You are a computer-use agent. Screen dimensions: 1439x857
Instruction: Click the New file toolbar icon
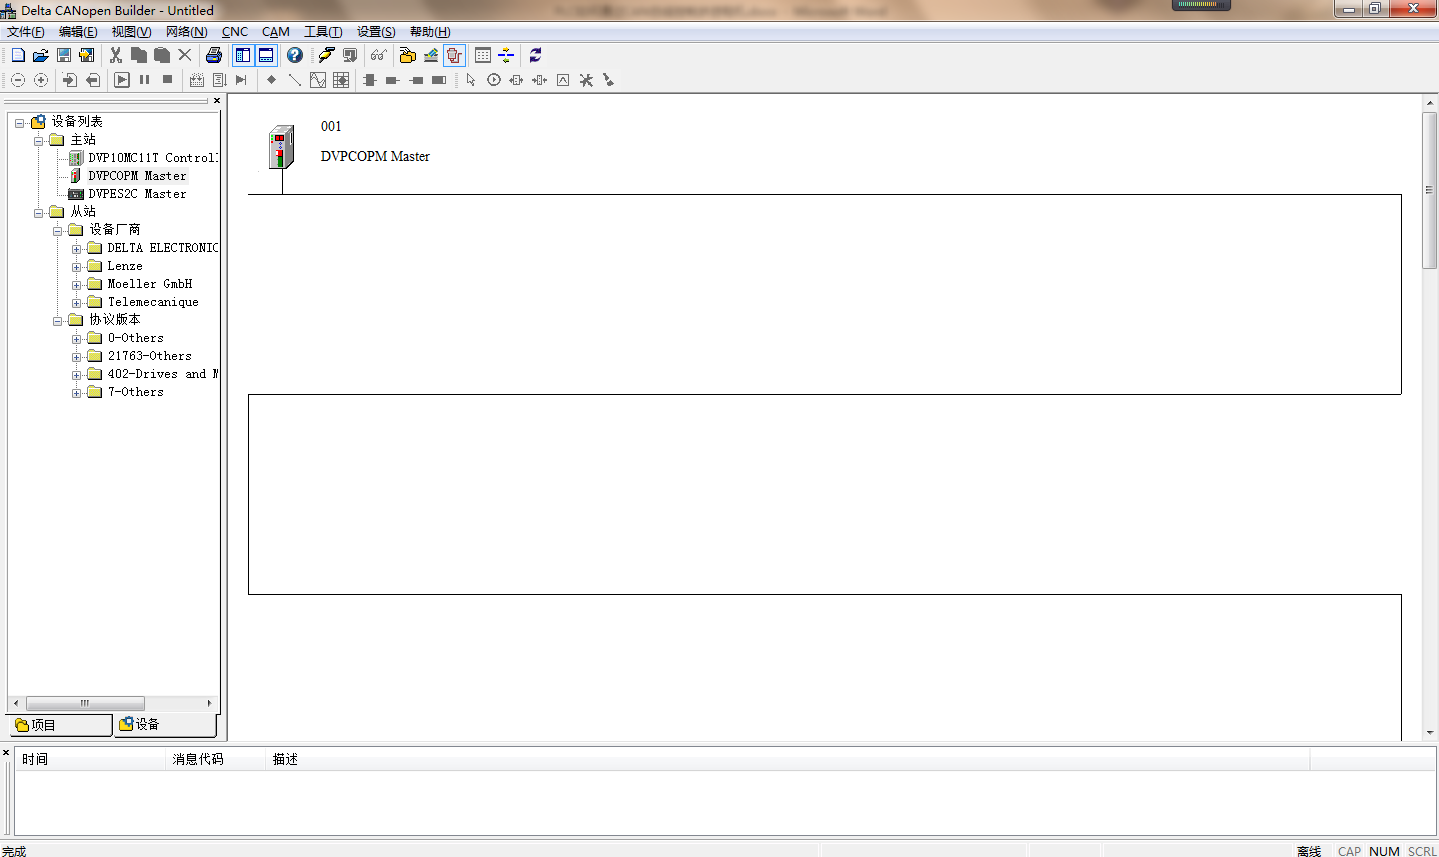(x=18, y=55)
